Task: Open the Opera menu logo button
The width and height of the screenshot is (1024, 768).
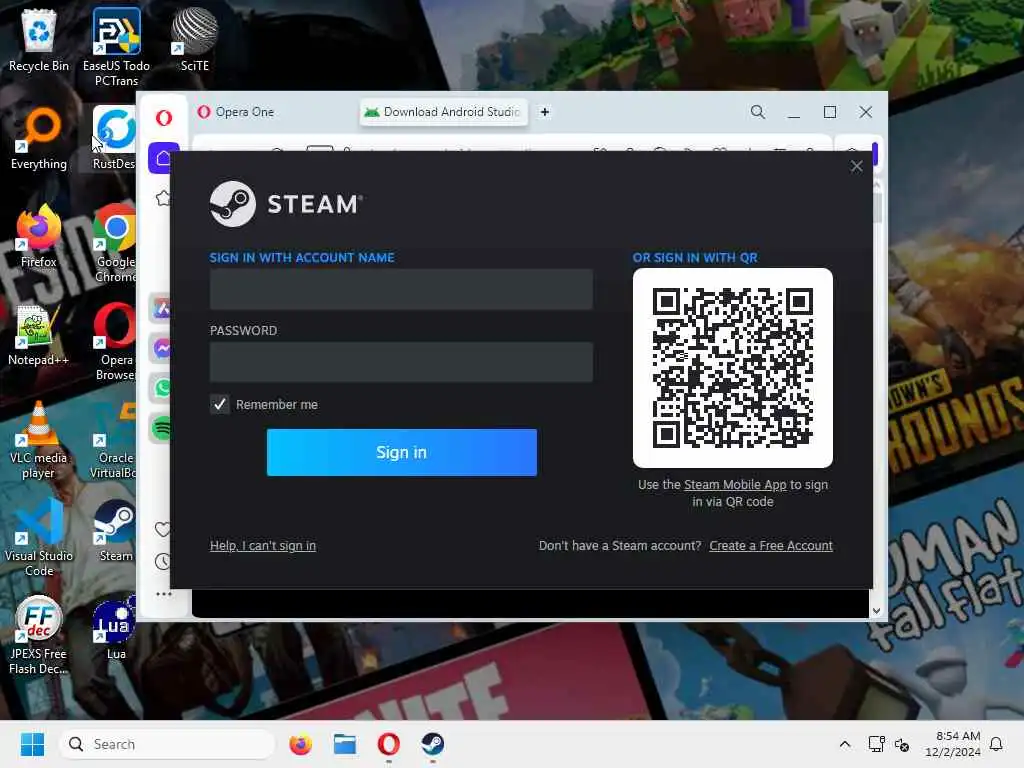Action: (x=163, y=118)
